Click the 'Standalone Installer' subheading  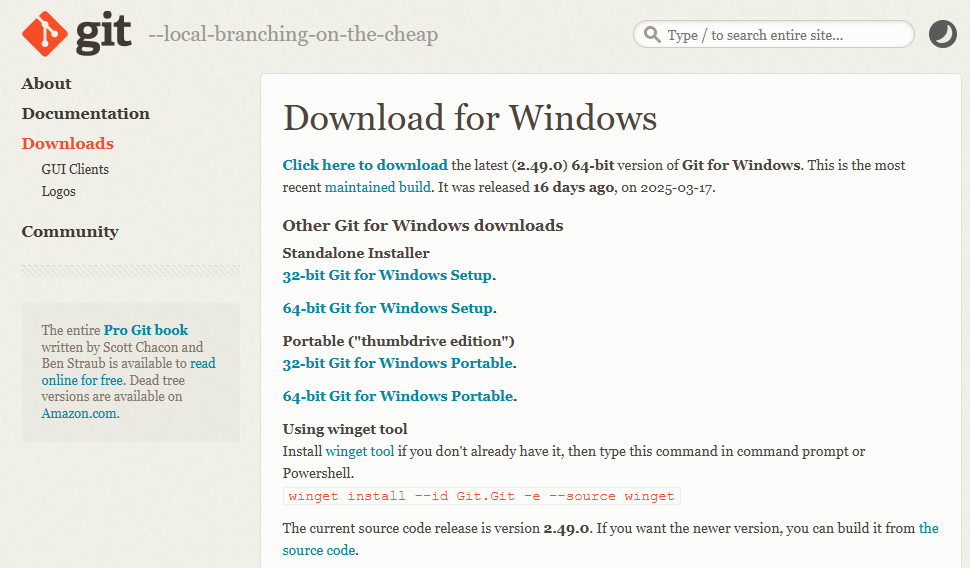pos(356,253)
